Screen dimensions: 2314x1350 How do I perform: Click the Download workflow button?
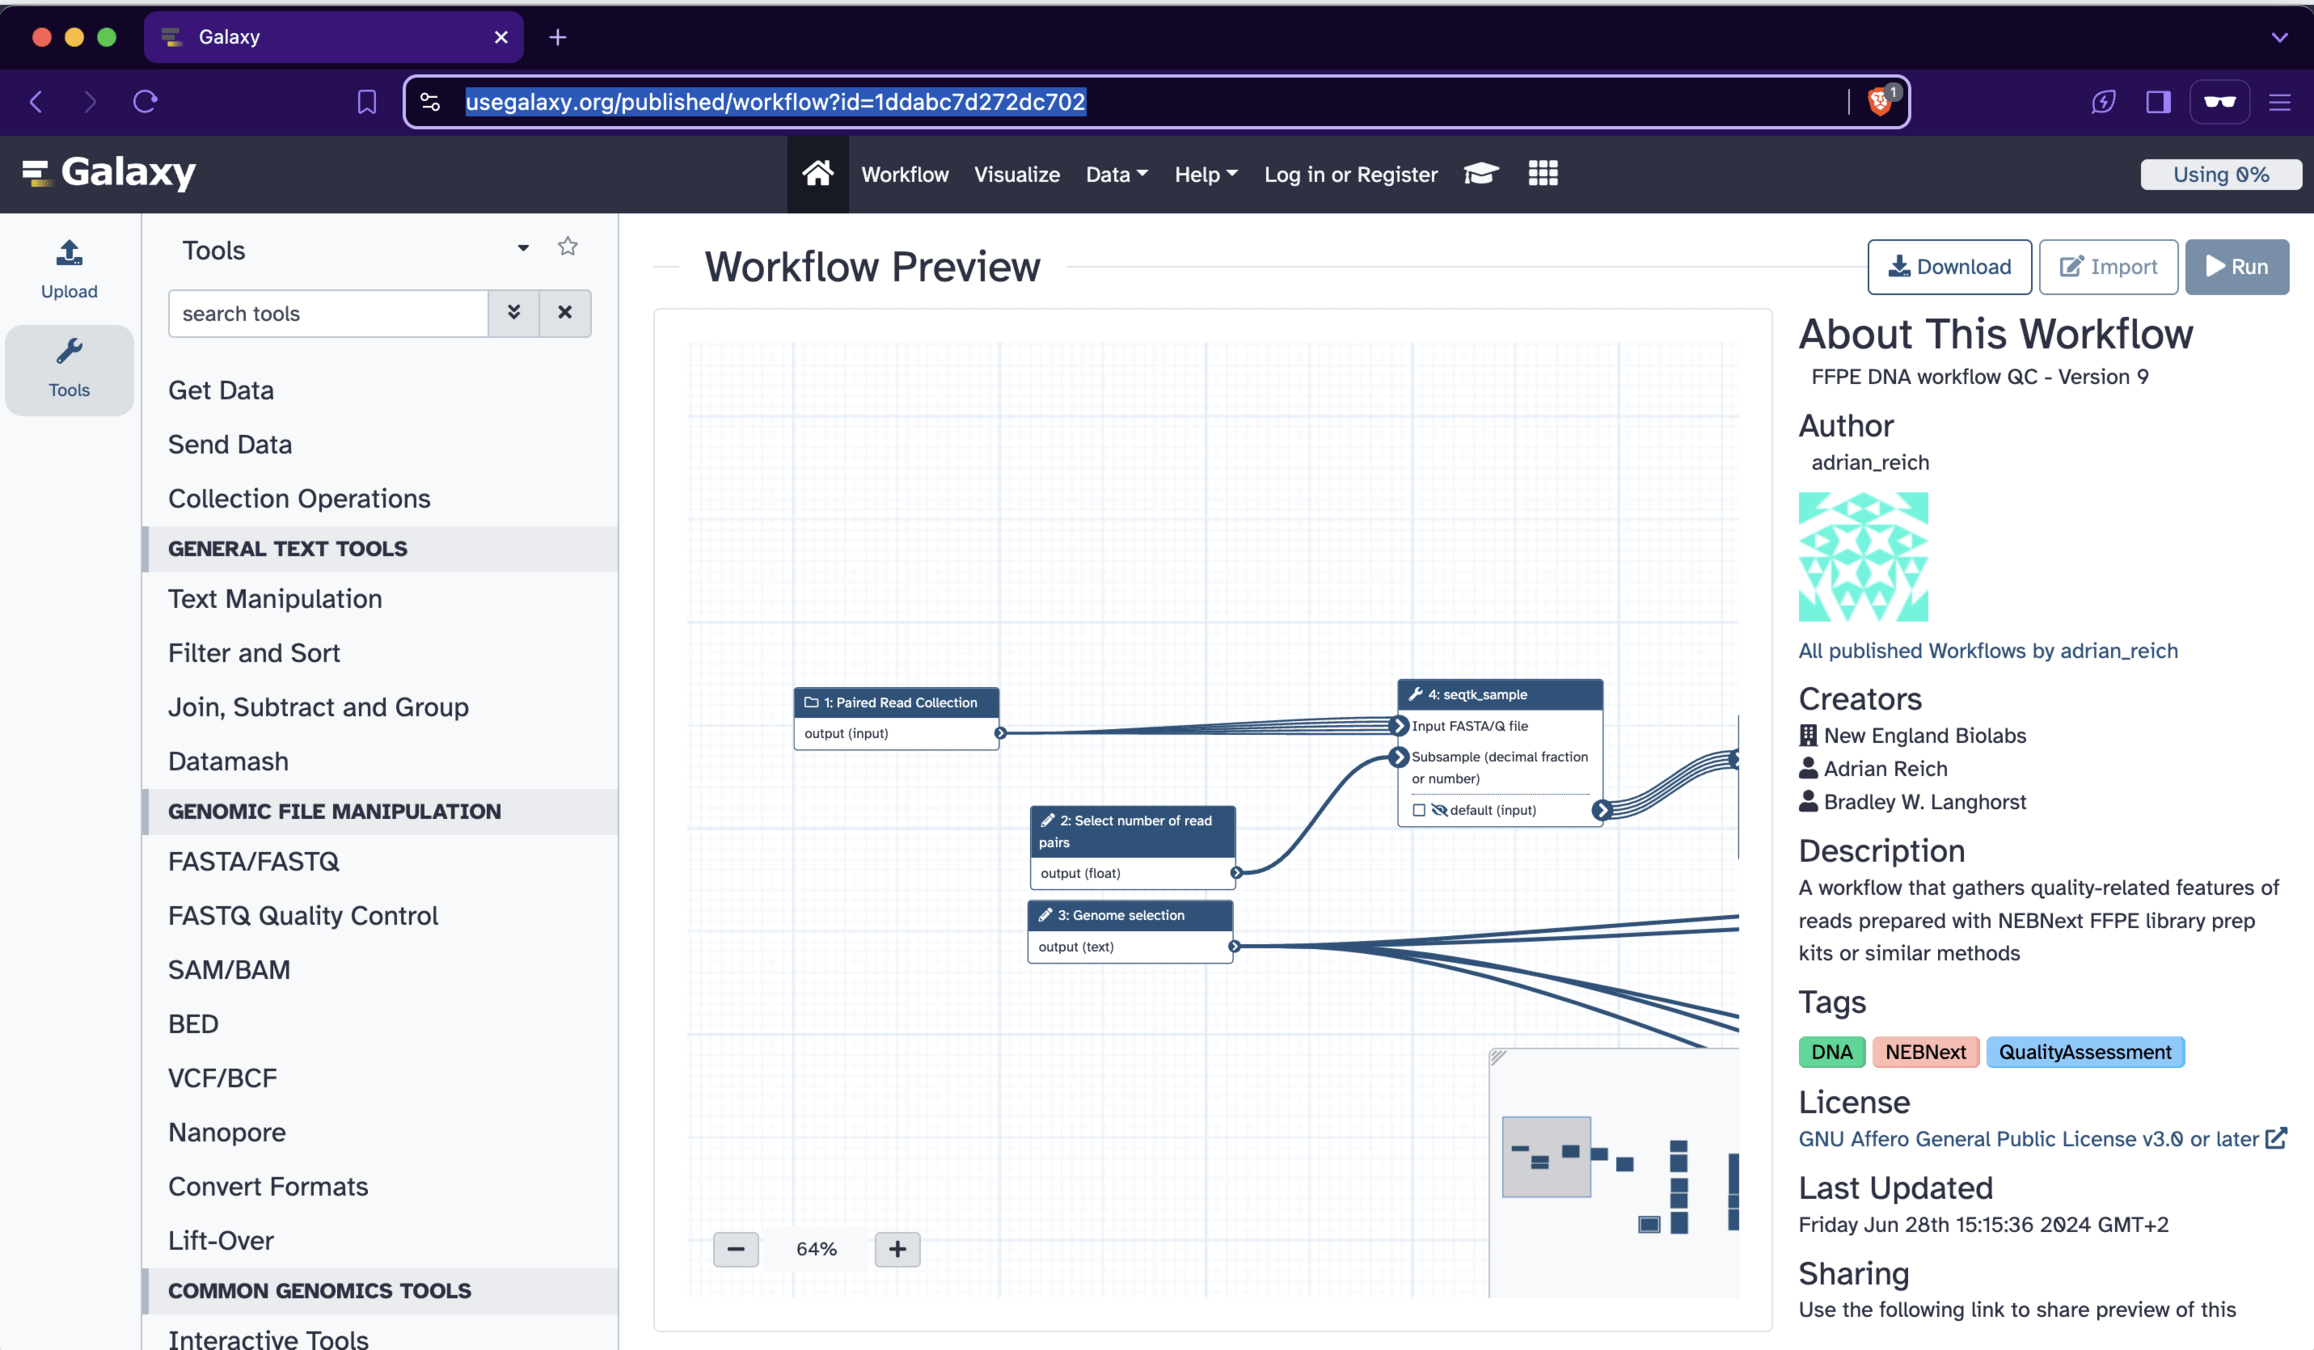1948,267
